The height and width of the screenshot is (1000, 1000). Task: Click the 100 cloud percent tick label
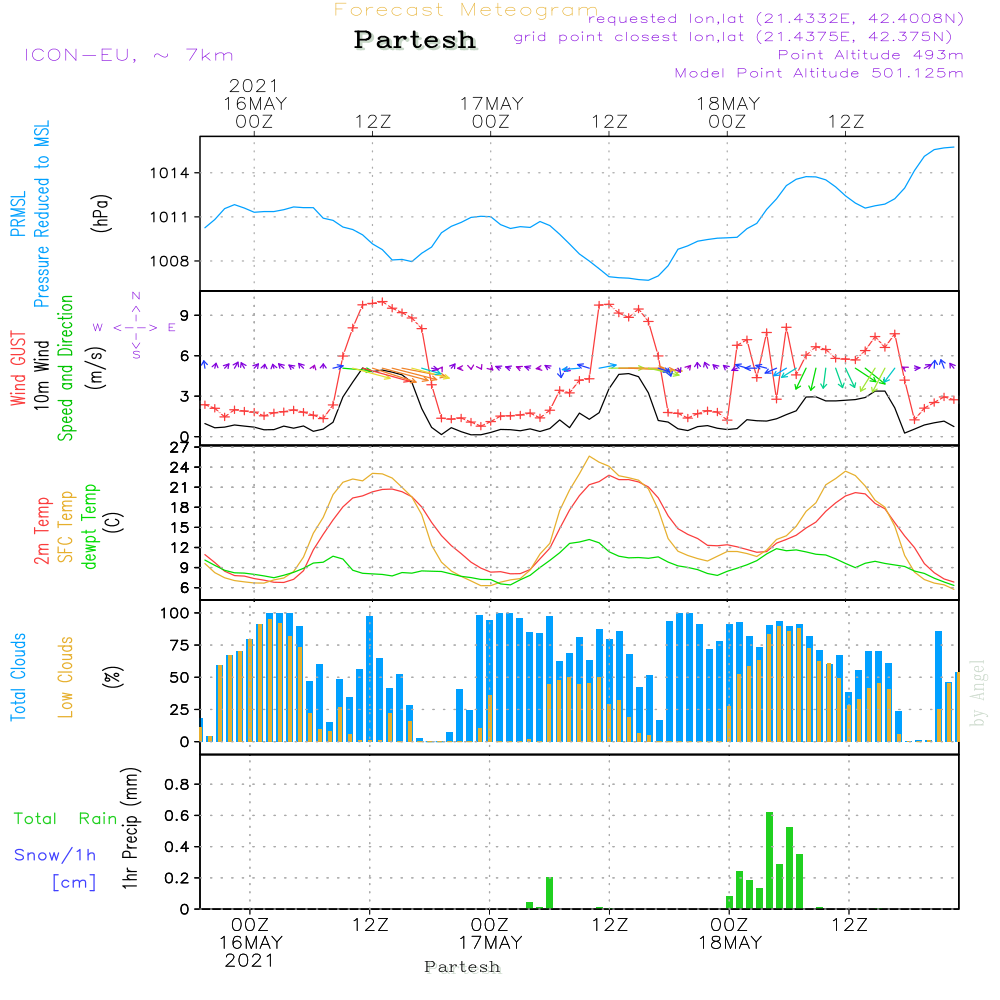(174, 614)
